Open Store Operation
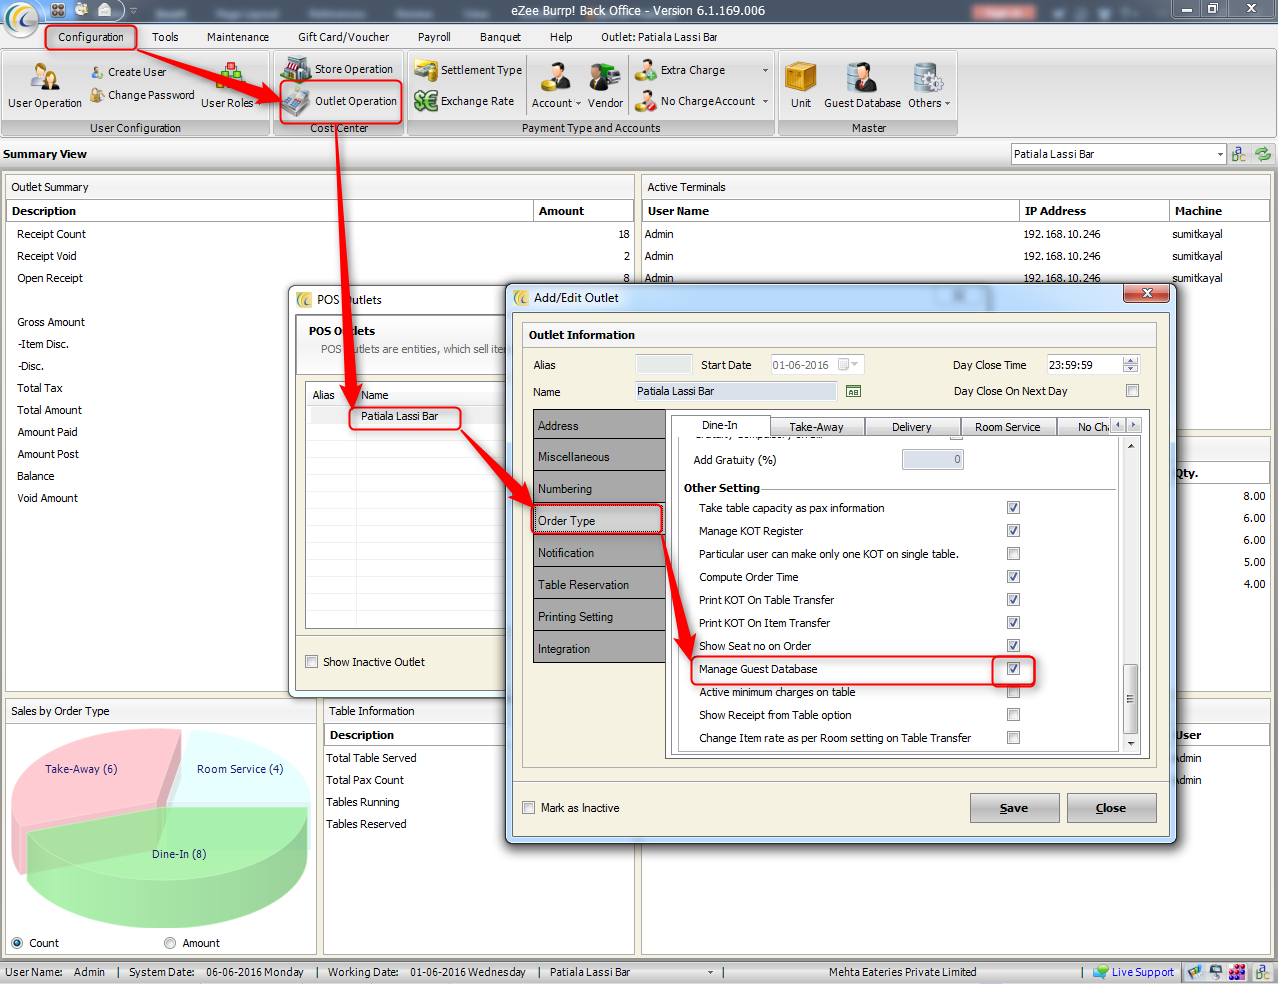 click(337, 69)
